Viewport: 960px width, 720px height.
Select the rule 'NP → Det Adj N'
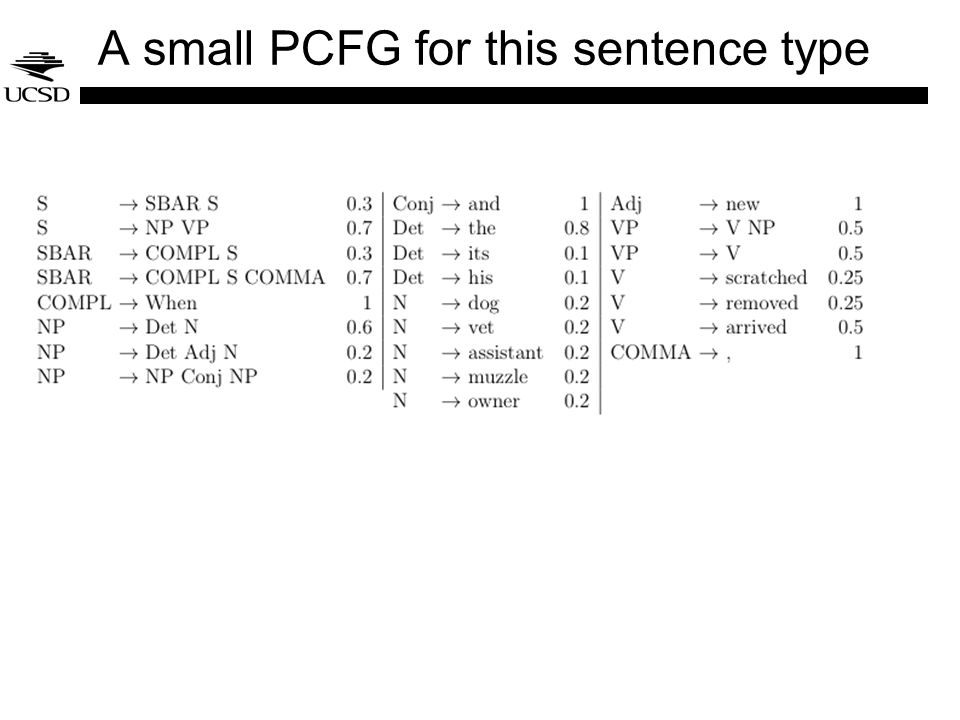click(204, 352)
